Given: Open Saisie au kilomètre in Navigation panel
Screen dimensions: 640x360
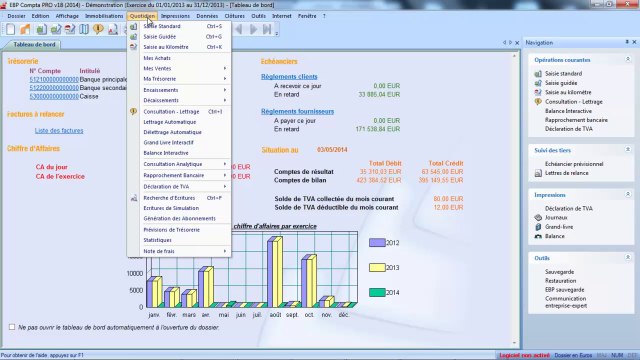Looking at the screenshot, I should (568, 92).
